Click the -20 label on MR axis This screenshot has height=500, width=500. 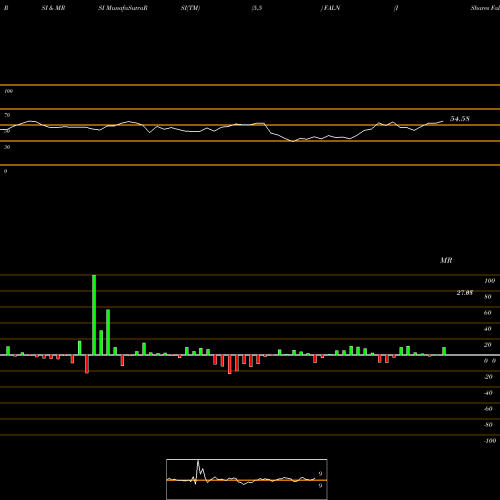[488, 377]
